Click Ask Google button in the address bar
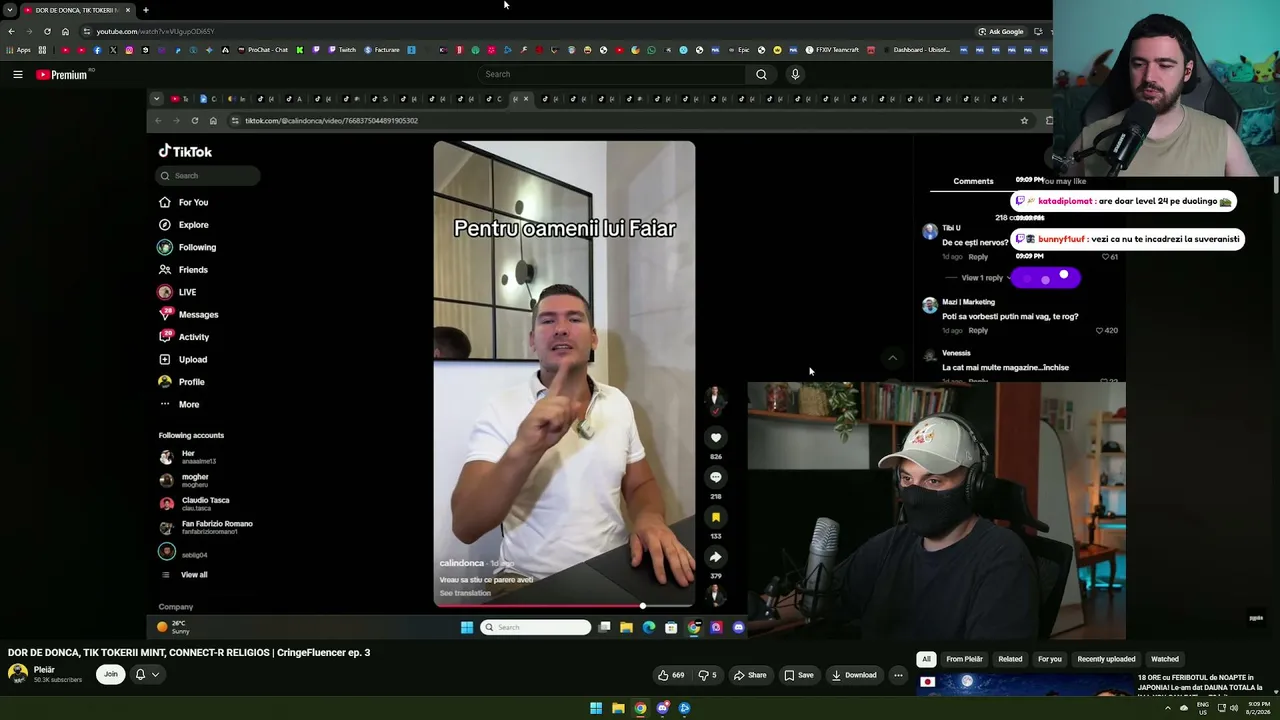This screenshot has width=1280, height=720. click(x=1000, y=31)
